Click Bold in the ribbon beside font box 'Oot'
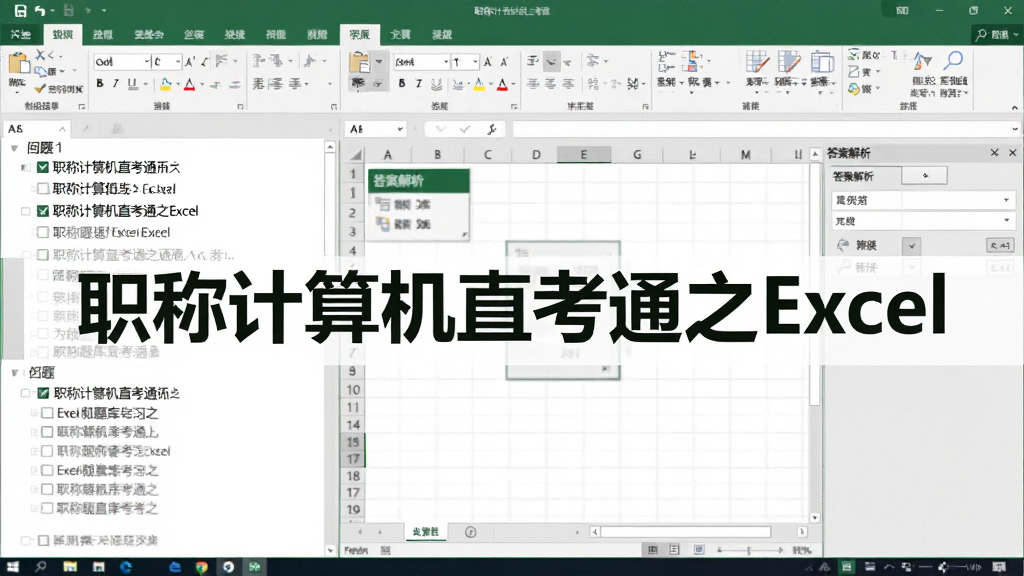The image size is (1024, 576). 100,84
